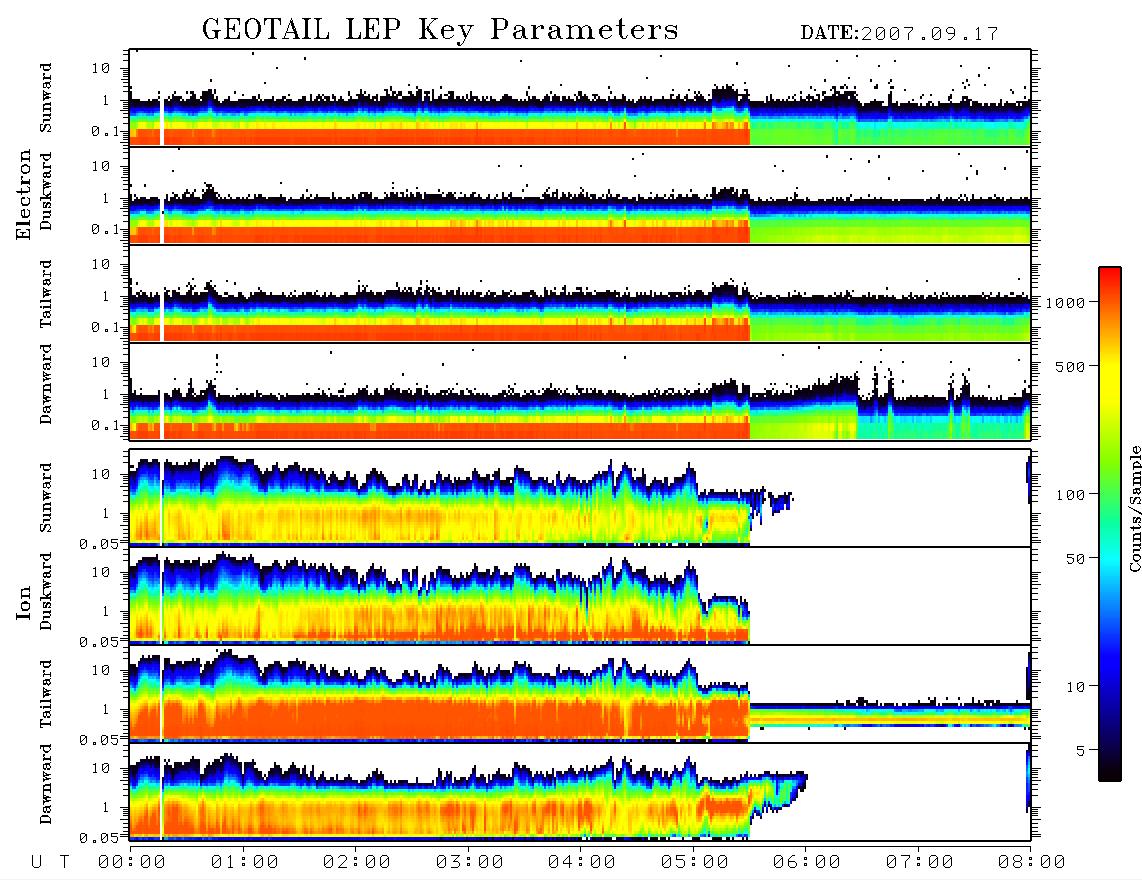Click the 'U T' axis label
Viewport: 1142px width, 880px height.
[x=50, y=862]
